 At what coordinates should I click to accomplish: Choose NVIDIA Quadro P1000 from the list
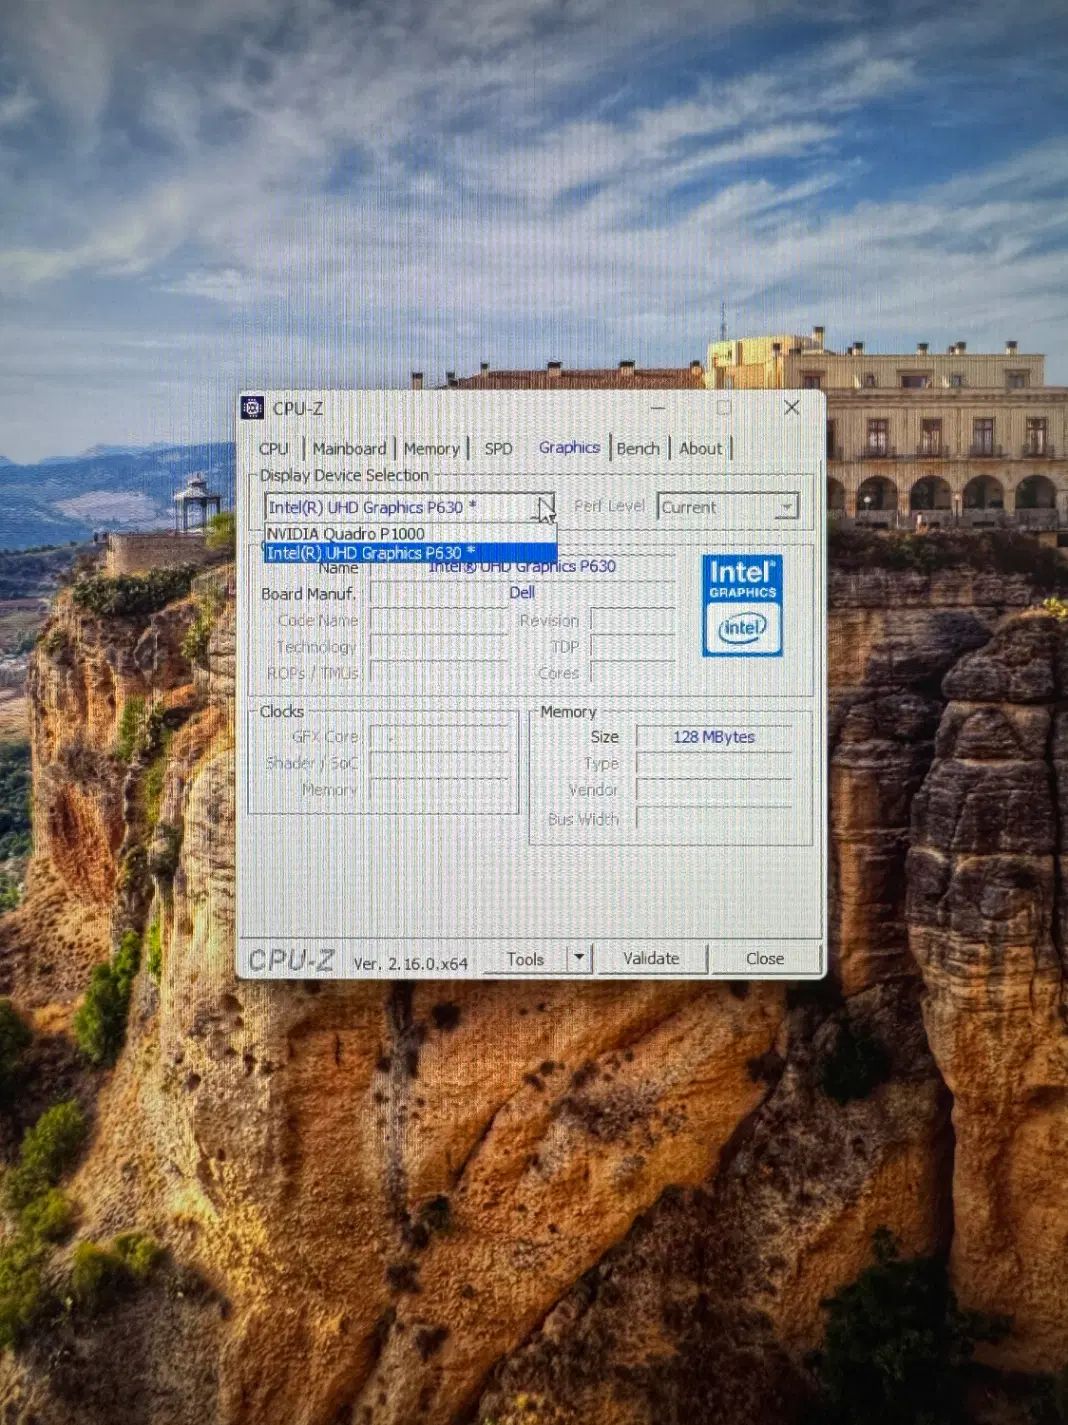[x=410, y=534]
